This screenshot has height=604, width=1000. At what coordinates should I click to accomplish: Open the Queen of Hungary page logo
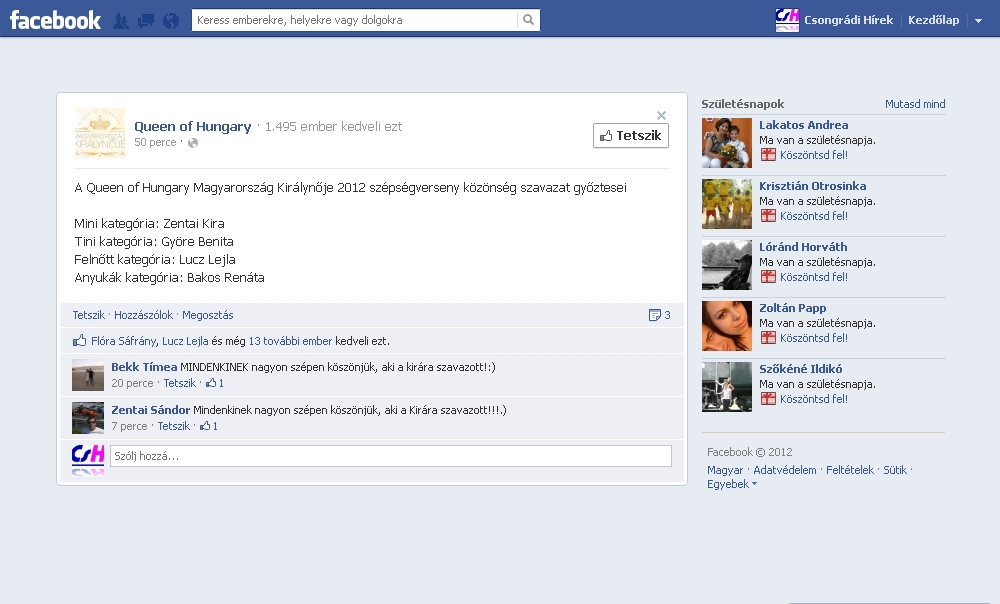pyautogui.click(x=100, y=133)
